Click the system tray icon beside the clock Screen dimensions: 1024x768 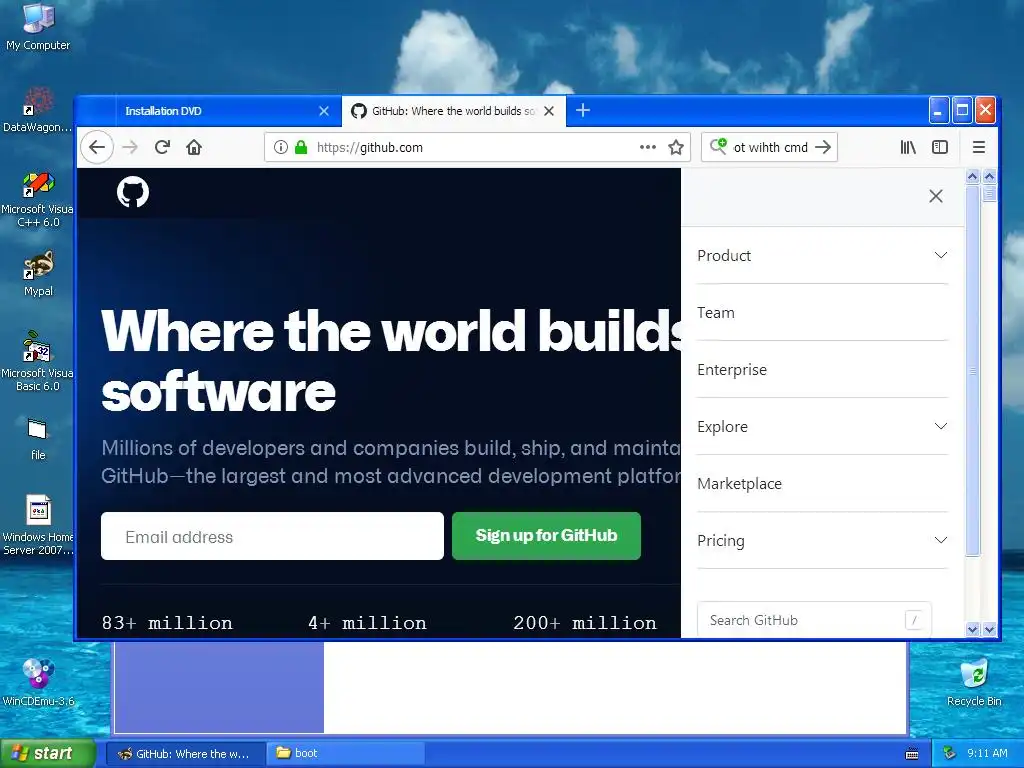pos(949,754)
